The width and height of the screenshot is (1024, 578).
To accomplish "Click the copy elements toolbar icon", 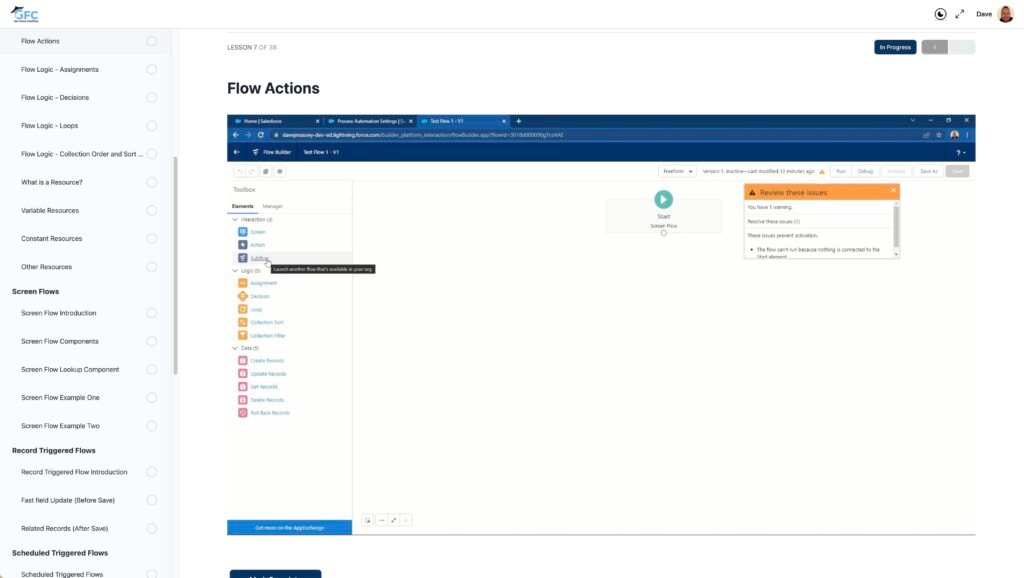I will pyautogui.click(x=265, y=171).
